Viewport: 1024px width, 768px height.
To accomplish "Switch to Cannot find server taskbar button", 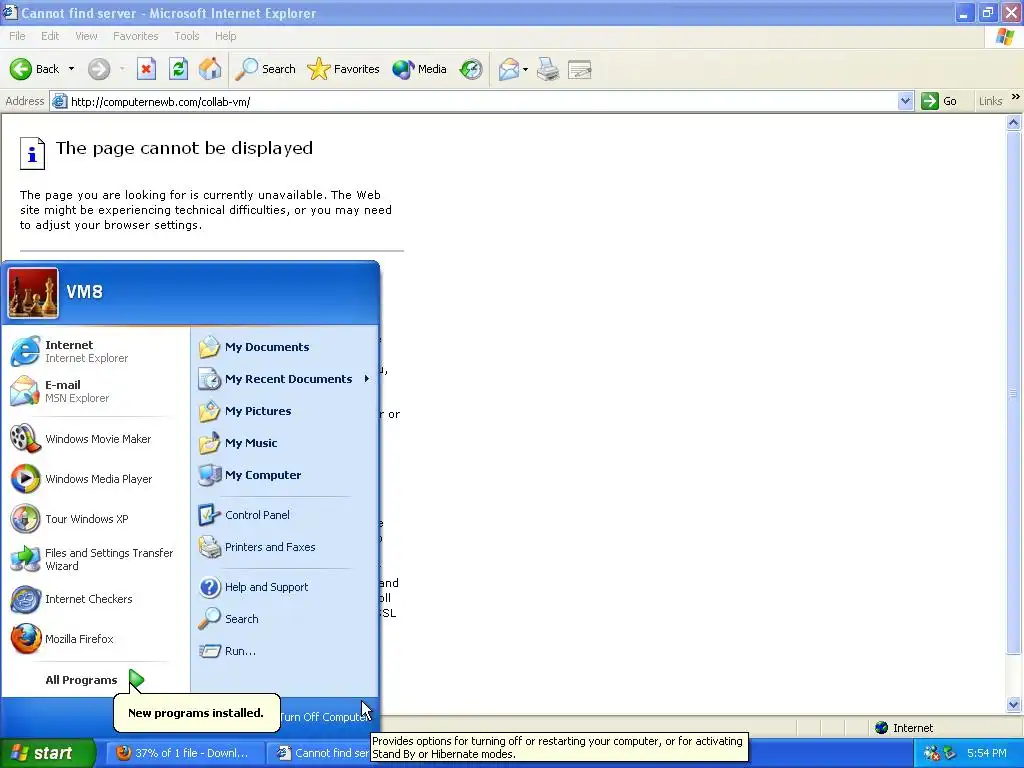I will [x=320, y=753].
